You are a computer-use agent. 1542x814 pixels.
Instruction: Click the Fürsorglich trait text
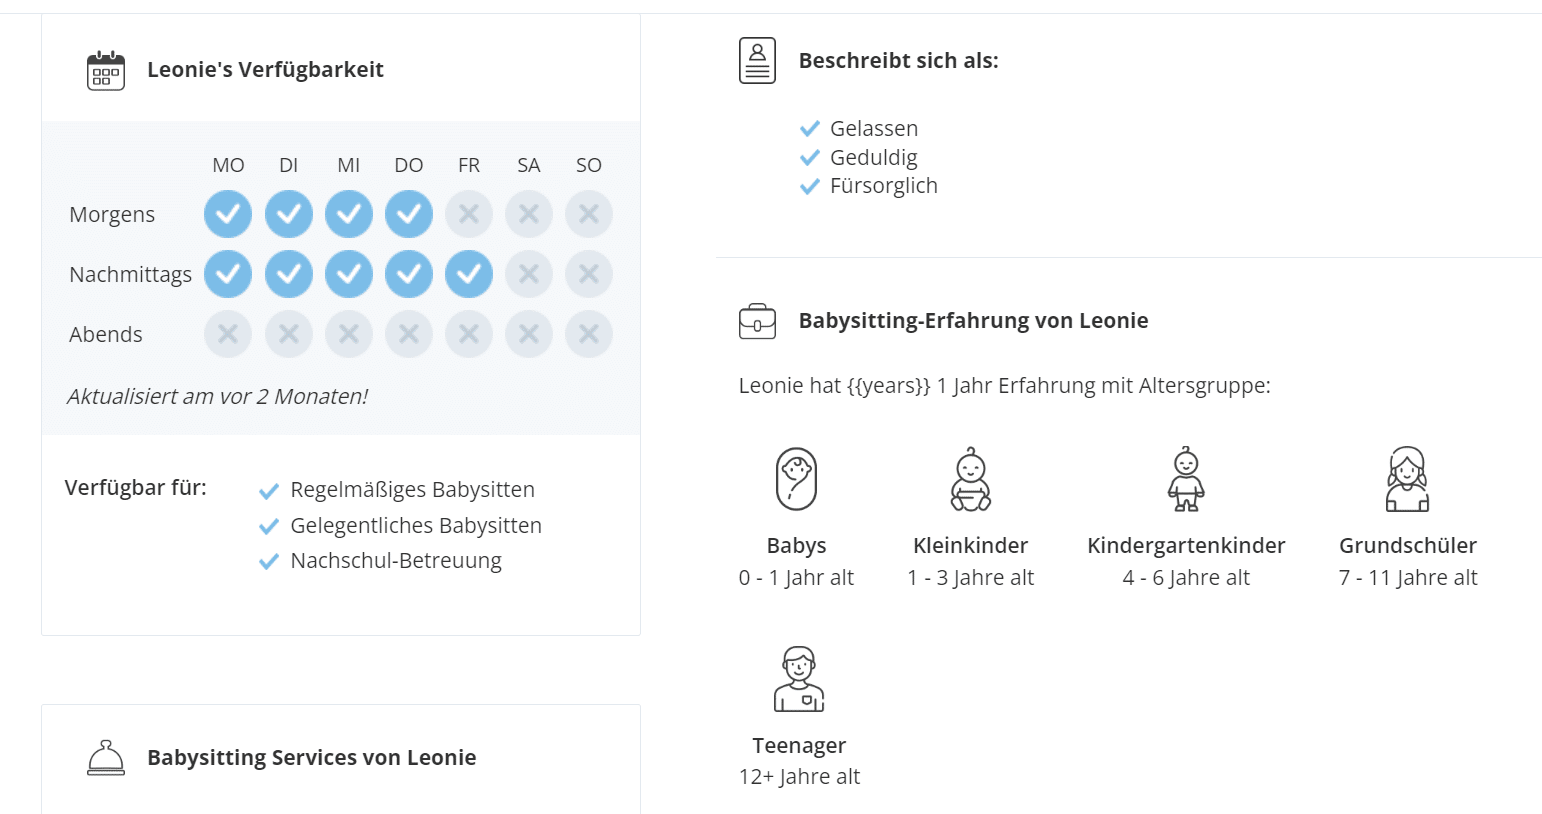click(884, 186)
